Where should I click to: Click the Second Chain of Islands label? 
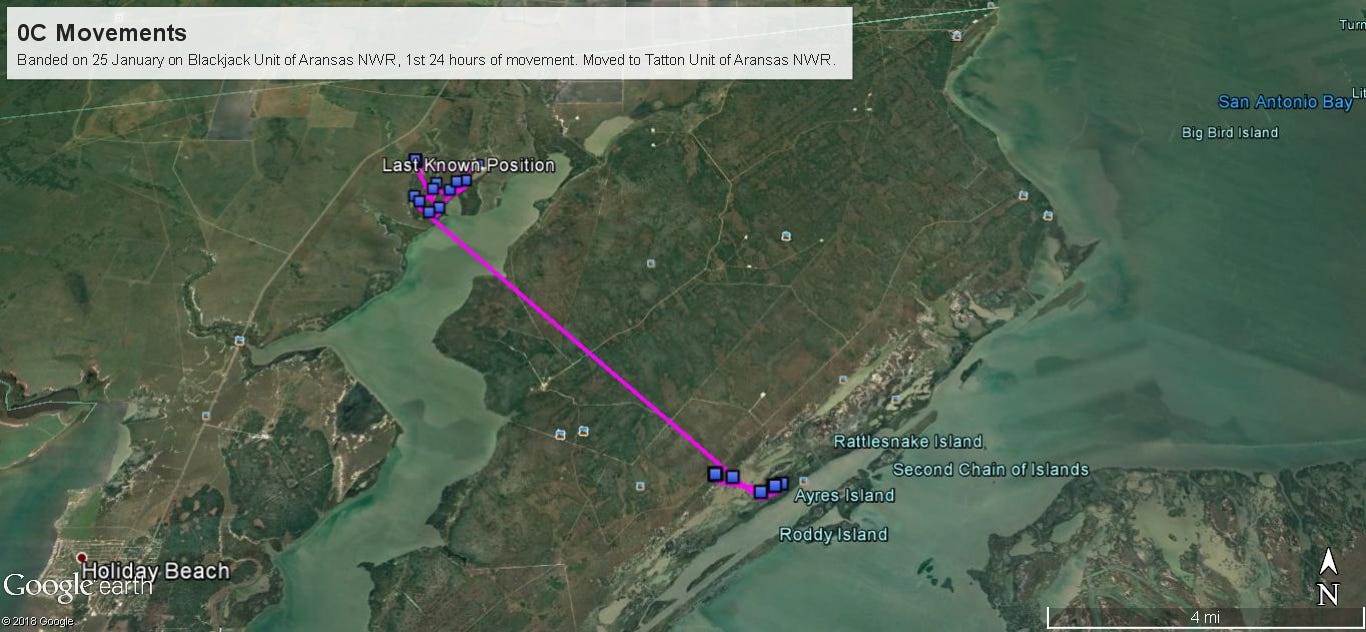[x=990, y=469]
